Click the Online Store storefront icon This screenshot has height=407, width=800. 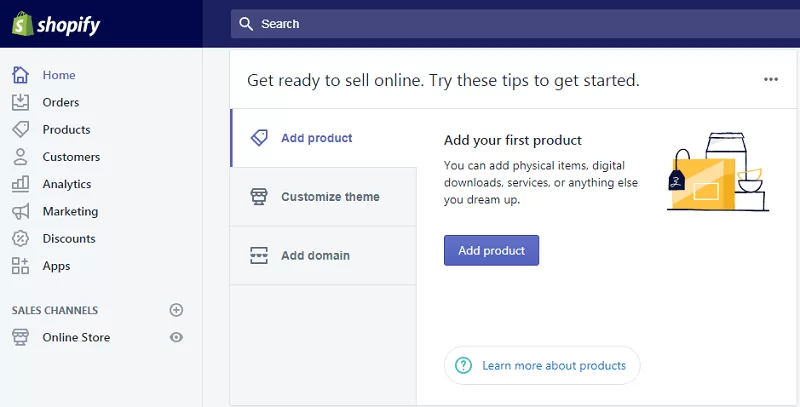20,337
